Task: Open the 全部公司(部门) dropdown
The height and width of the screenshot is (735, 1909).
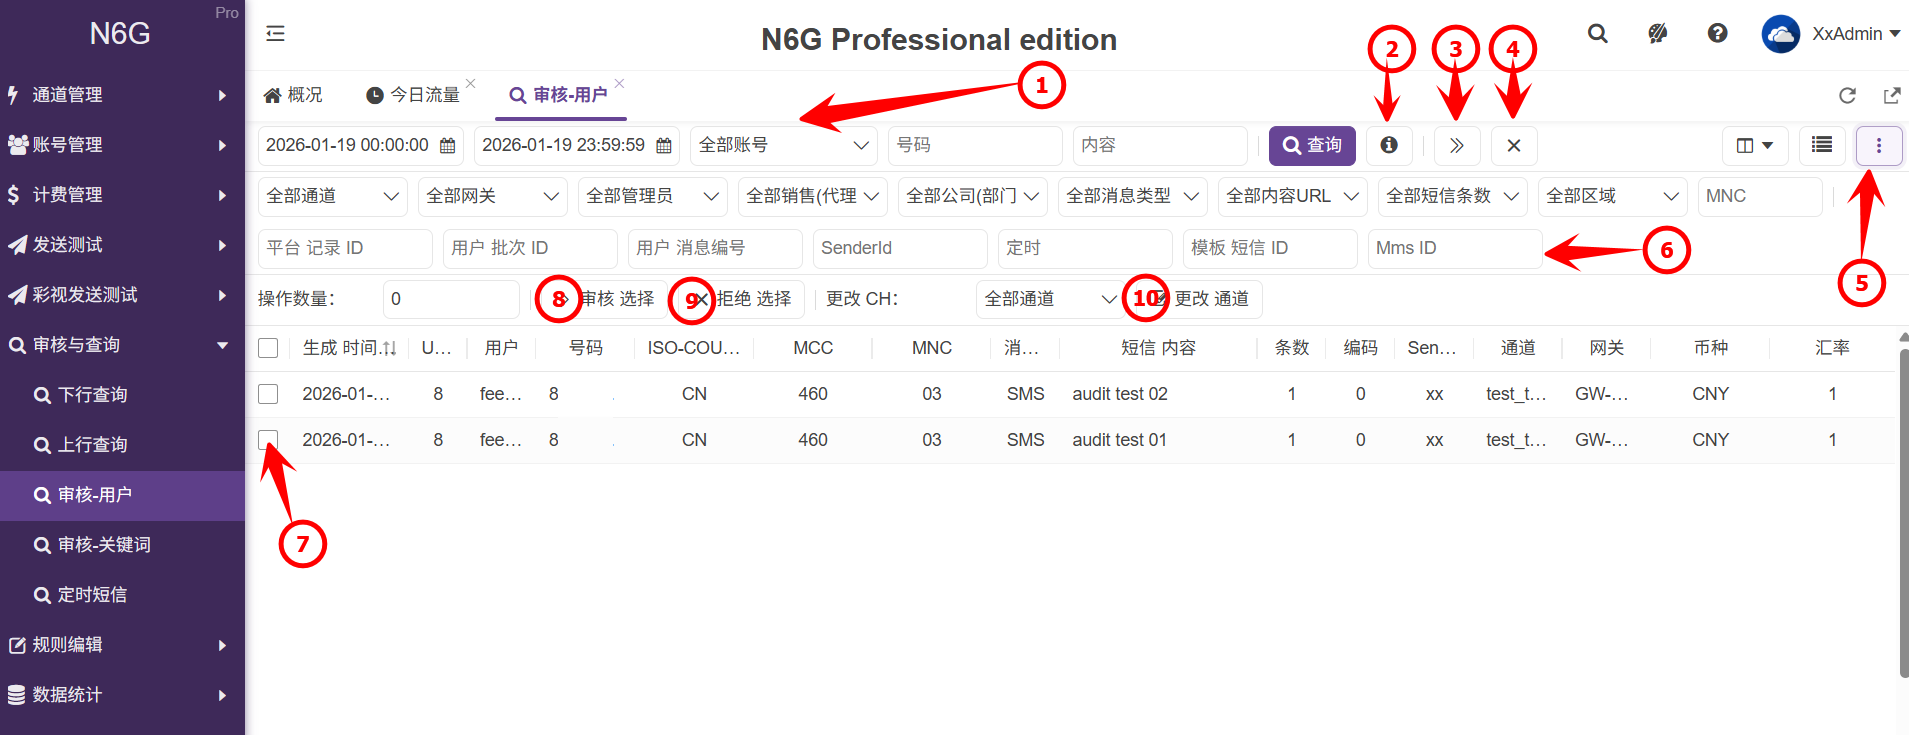Action: (973, 196)
